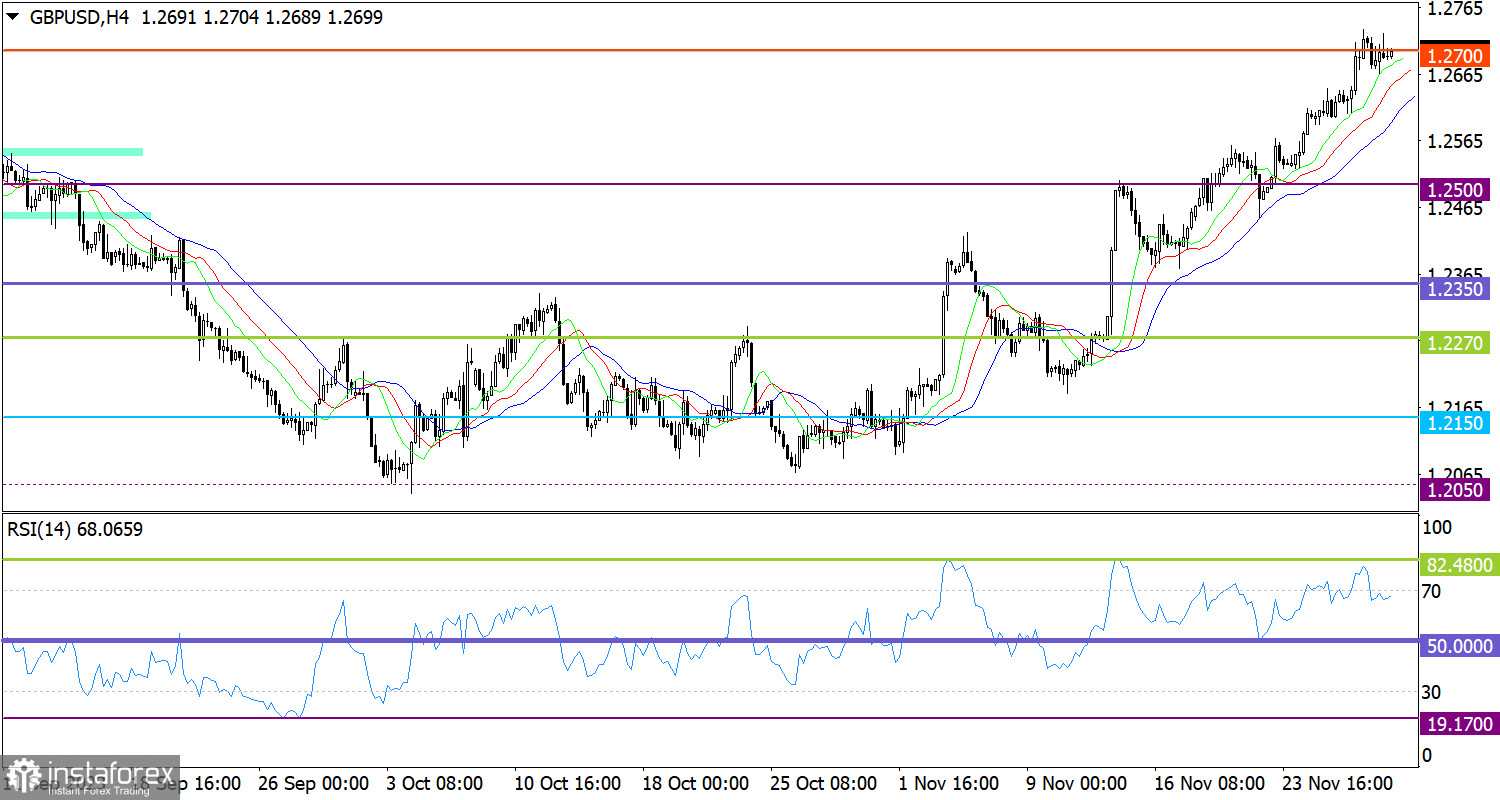Click the 1.2365 price scale value
The width and height of the screenshot is (1500, 800).
coord(1454,274)
